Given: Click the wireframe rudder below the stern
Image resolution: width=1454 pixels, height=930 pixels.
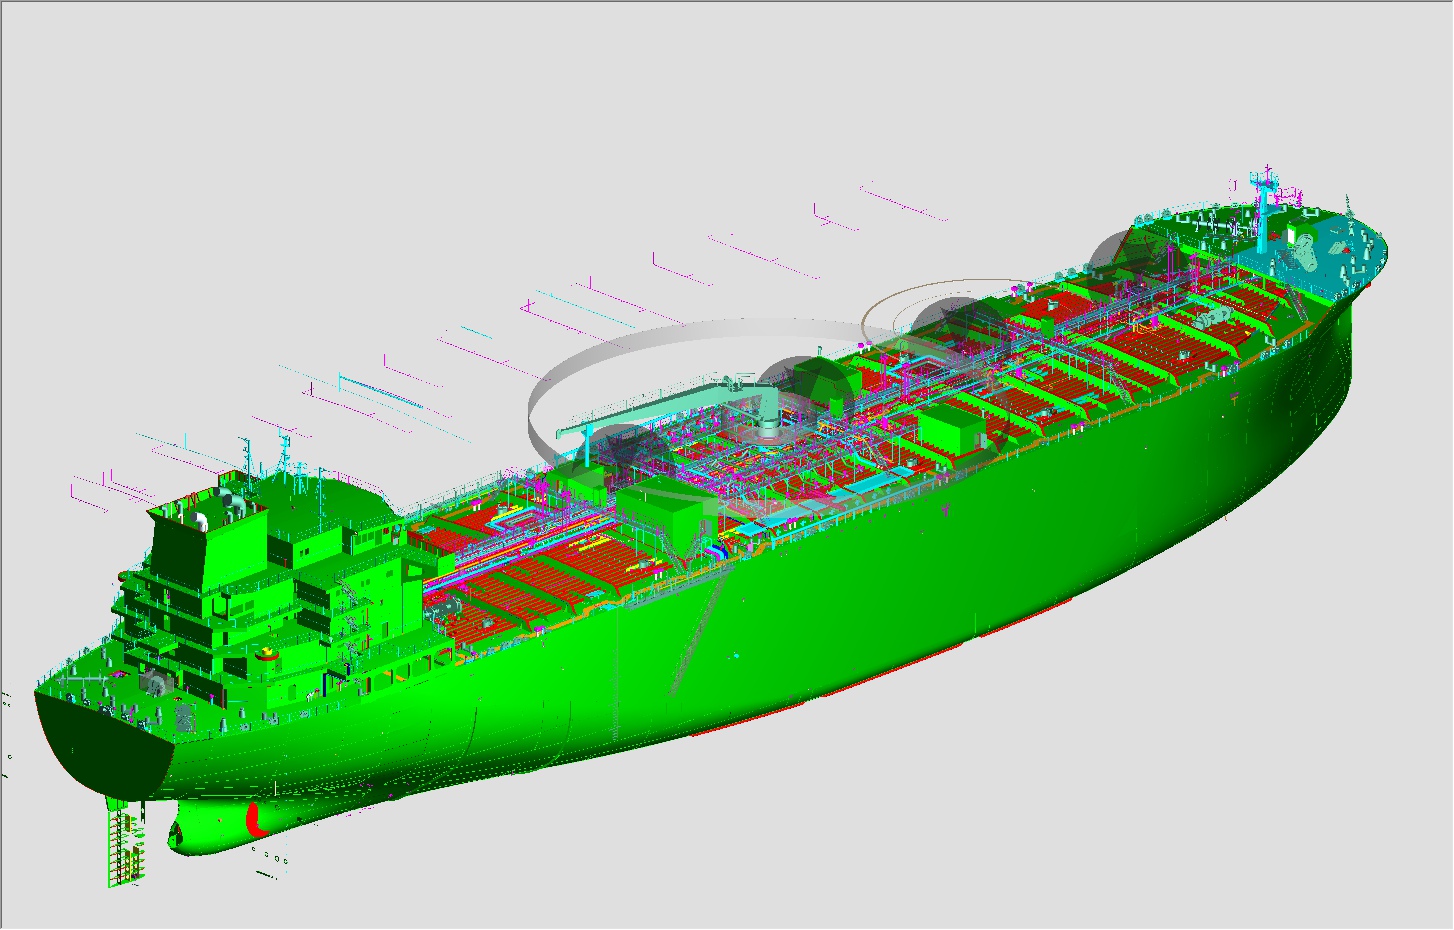Looking at the screenshot, I should pos(124,845).
